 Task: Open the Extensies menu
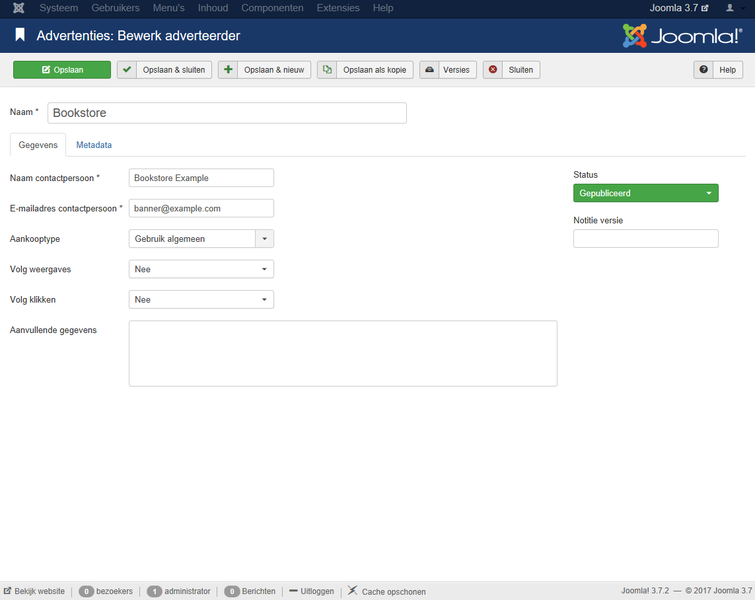click(338, 8)
